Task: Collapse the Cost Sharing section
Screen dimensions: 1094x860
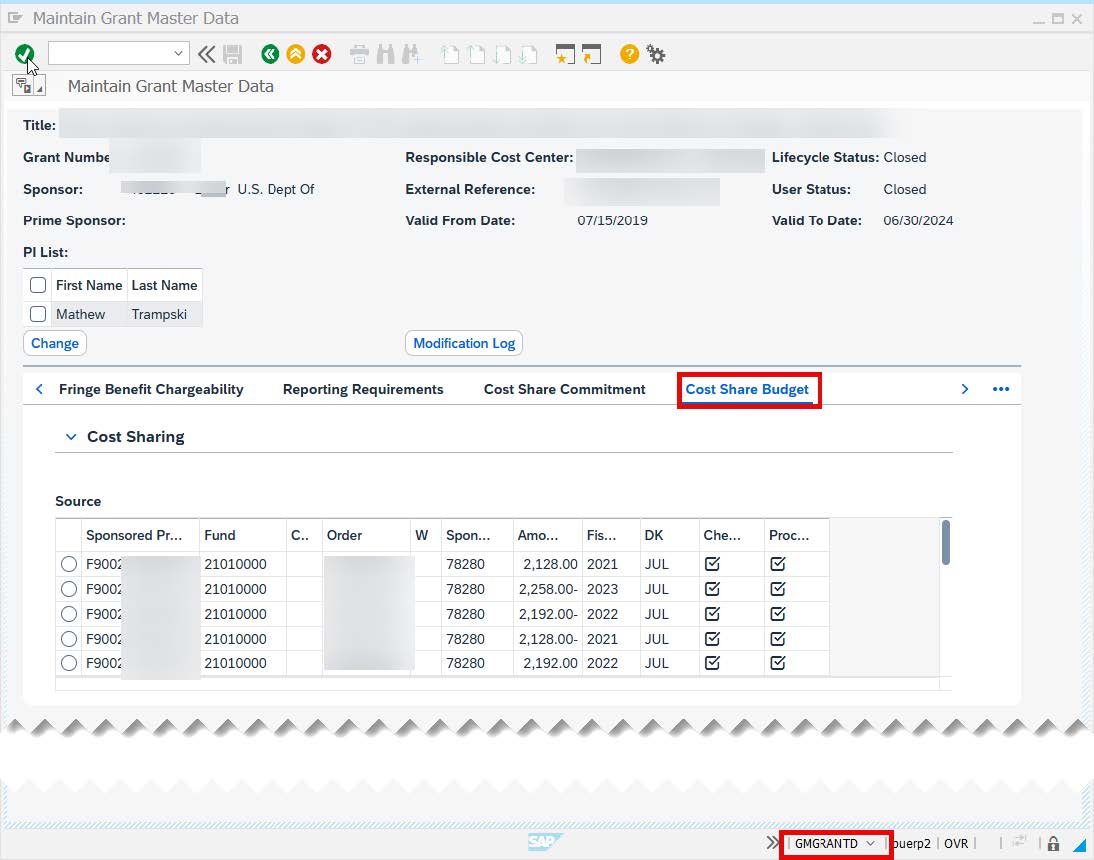Action: pos(70,437)
